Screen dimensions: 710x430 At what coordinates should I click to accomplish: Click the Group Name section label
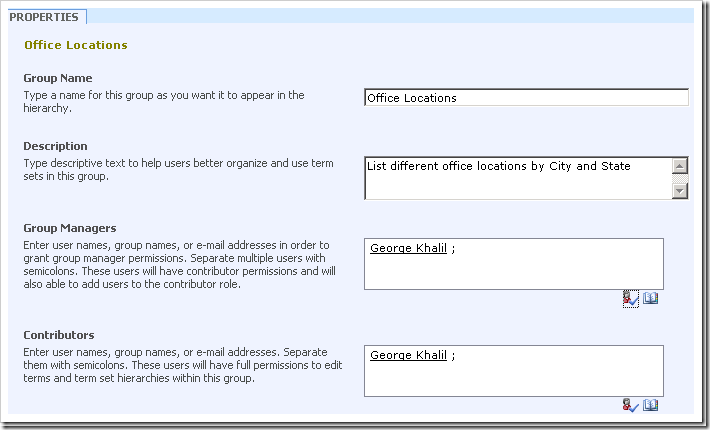click(58, 78)
